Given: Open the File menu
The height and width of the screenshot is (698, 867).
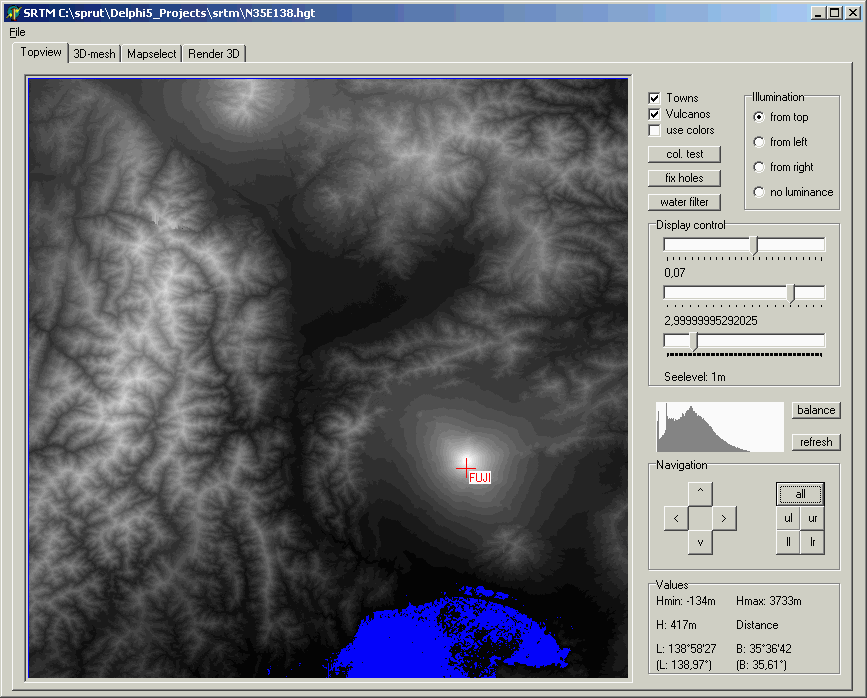Looking at the screenshot, I should 17,32.
